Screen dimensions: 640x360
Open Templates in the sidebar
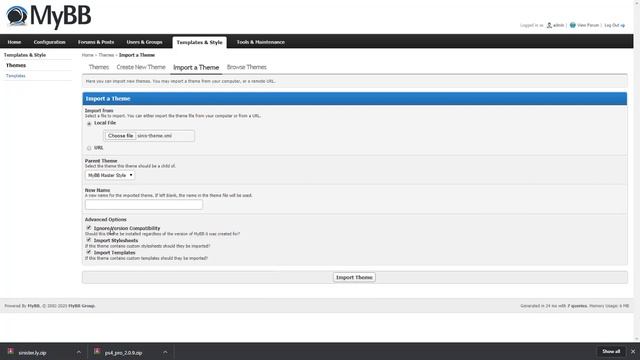click(16, 76)
